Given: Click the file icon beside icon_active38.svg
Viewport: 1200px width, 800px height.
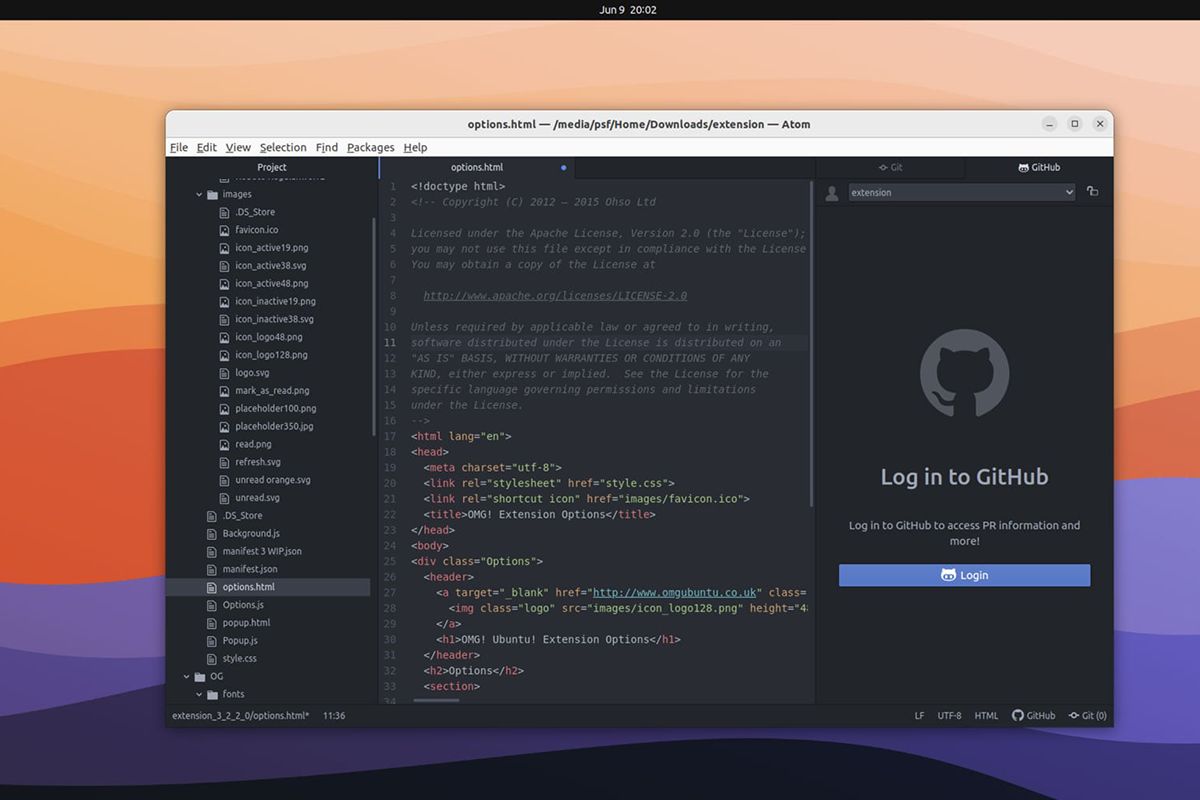Looking at the screenshot, I should point(225,266).
